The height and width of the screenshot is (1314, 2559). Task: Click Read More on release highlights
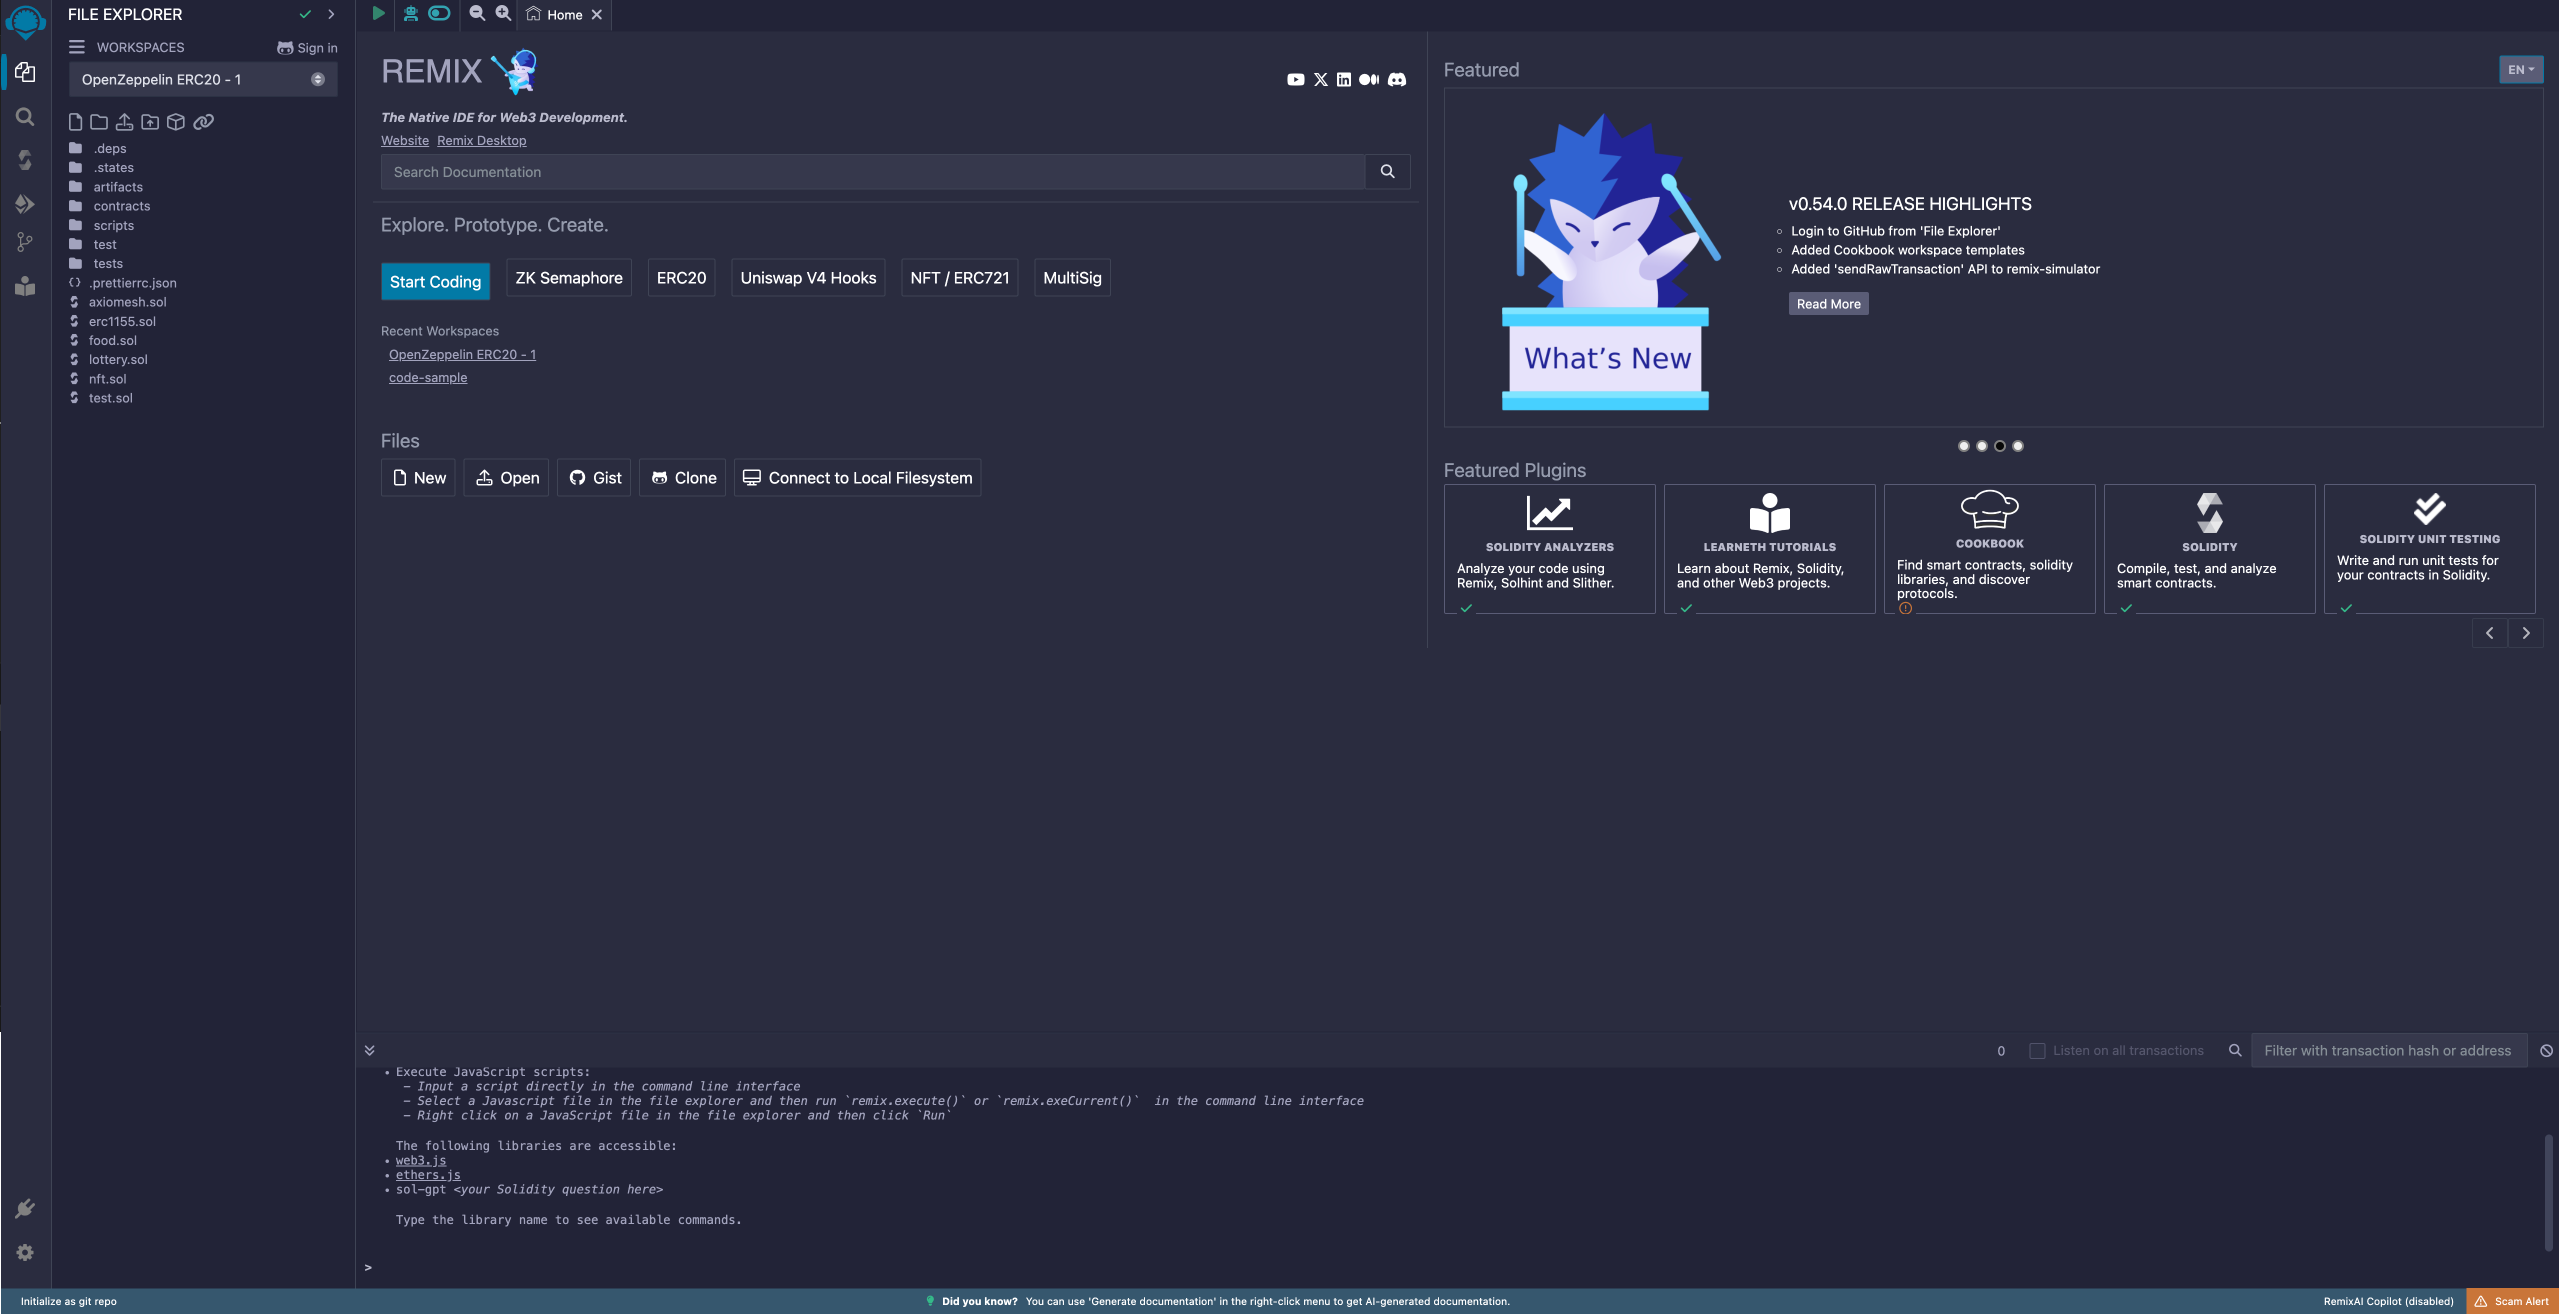(1829, 304)
